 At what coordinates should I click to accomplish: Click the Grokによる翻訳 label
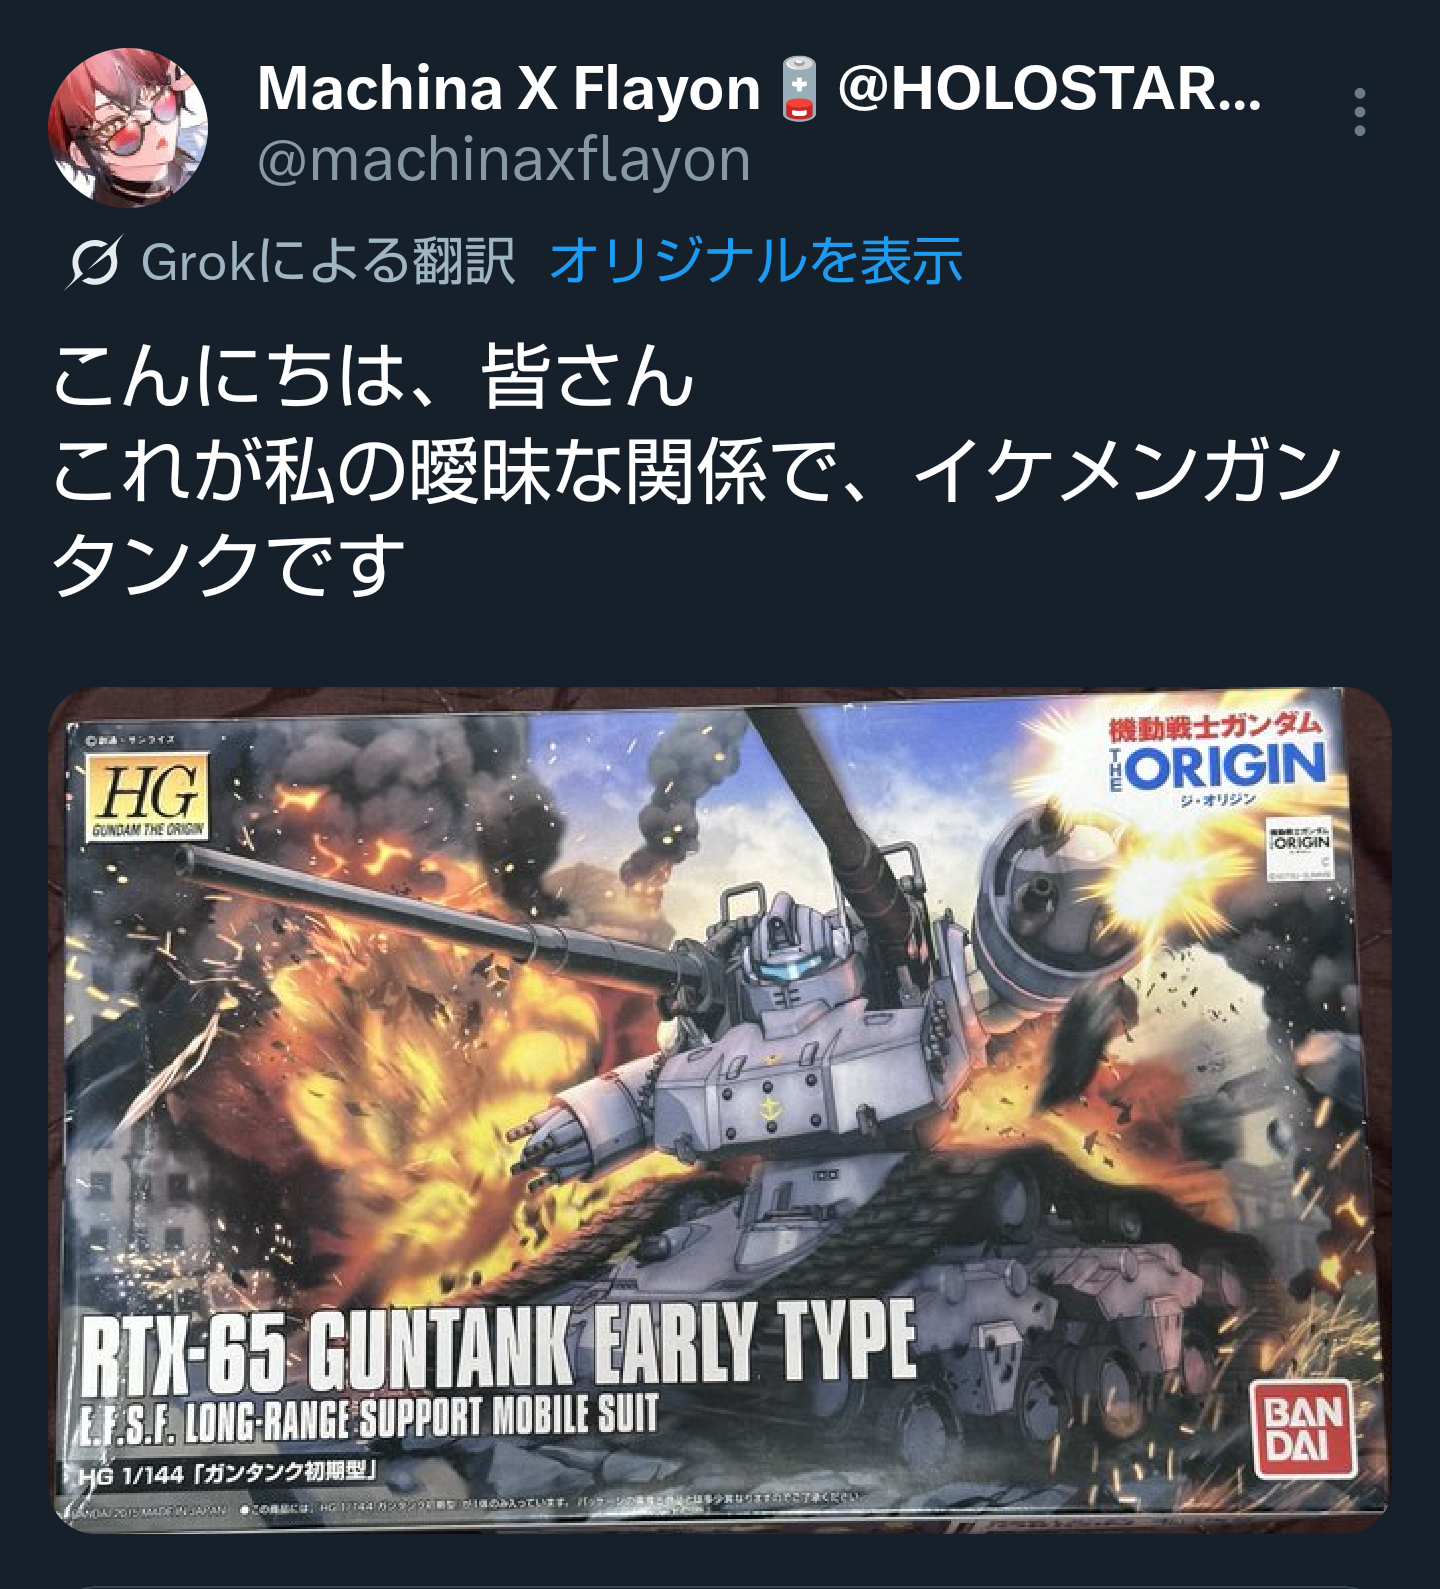click(x=328, y=262)
